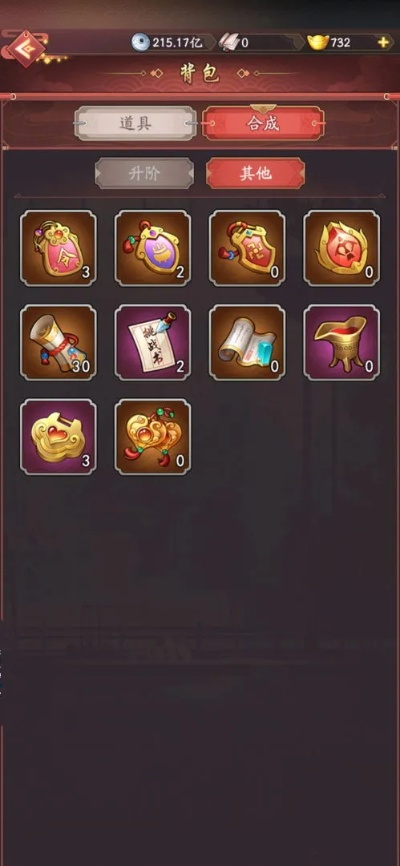The height and width of the screenshot is (866, 400).
Task: Select the golden wine goblet item
Action: pos(341,342)
